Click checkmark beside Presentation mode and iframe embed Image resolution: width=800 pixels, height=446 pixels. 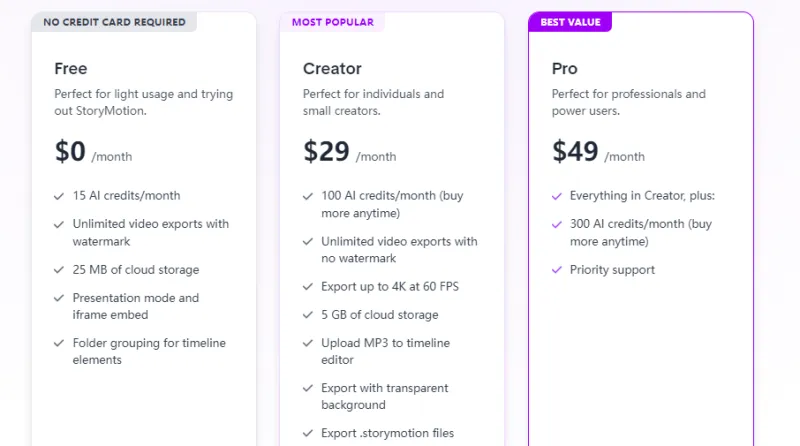point(60,298)
